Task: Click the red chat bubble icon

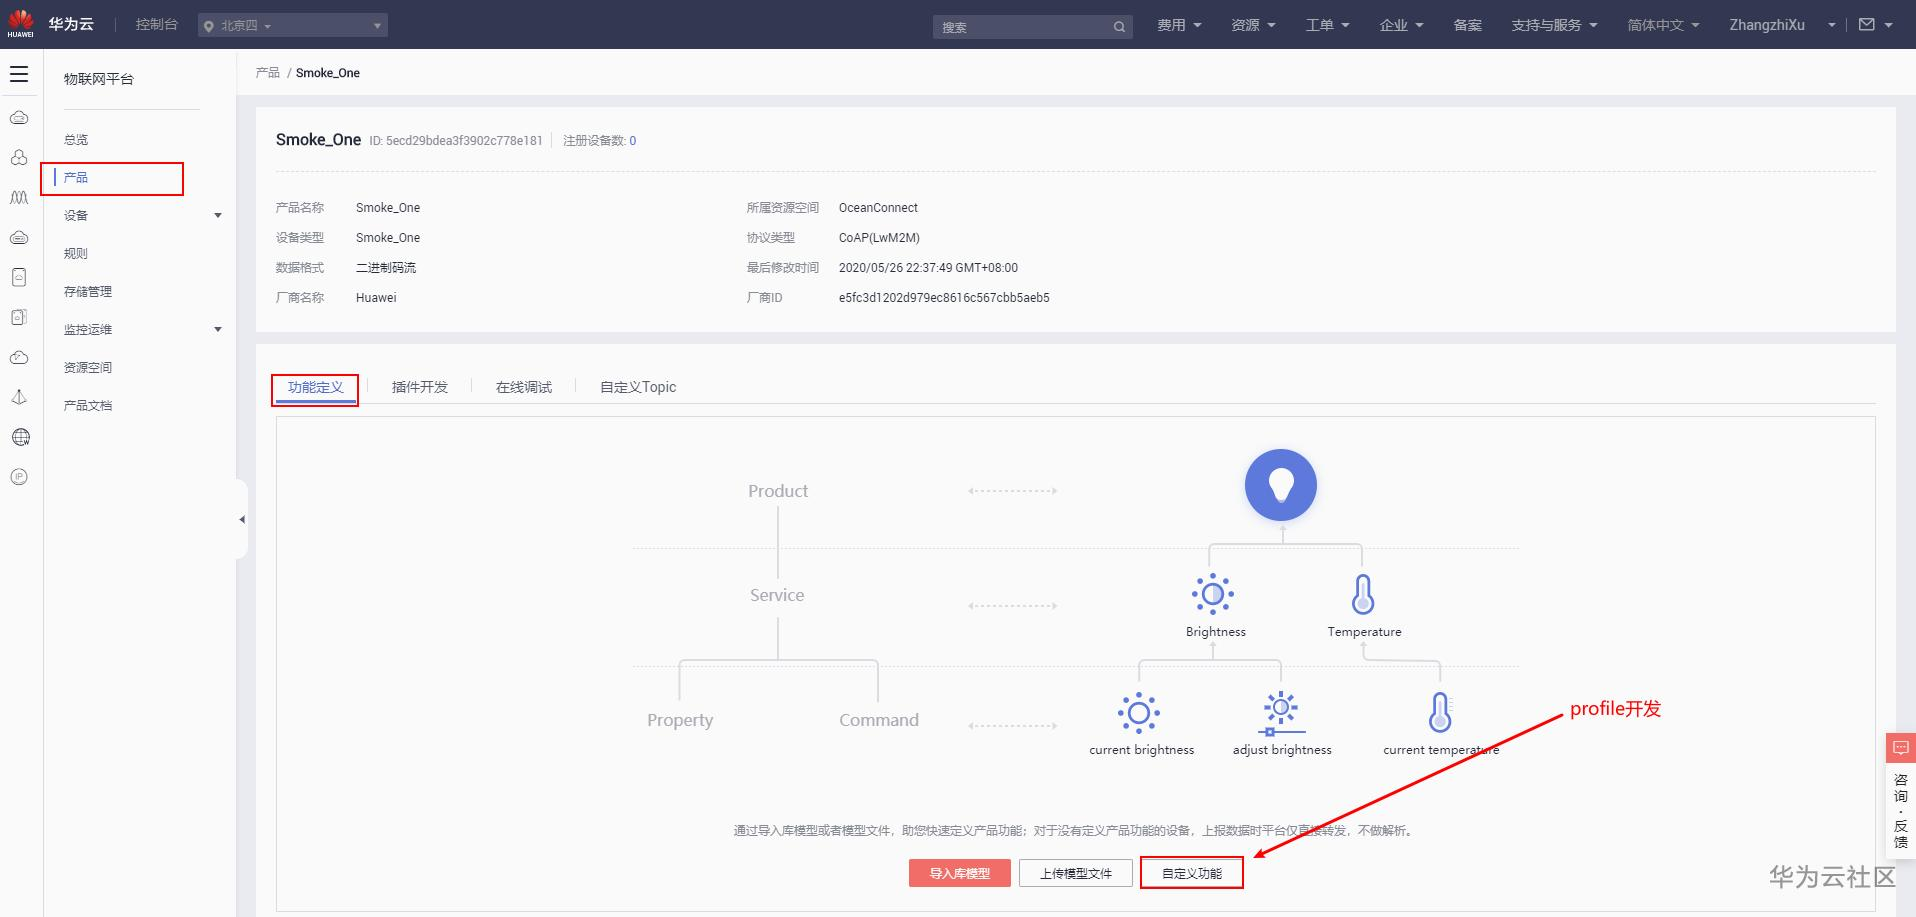Action: click(x=1901, y=748)
